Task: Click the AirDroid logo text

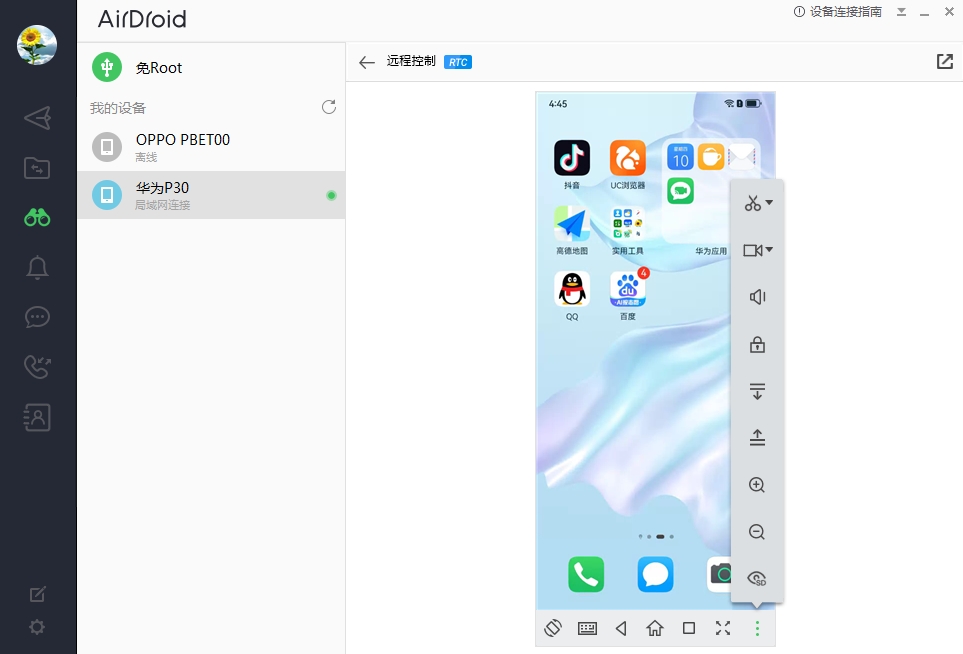Action: (142, 19)
